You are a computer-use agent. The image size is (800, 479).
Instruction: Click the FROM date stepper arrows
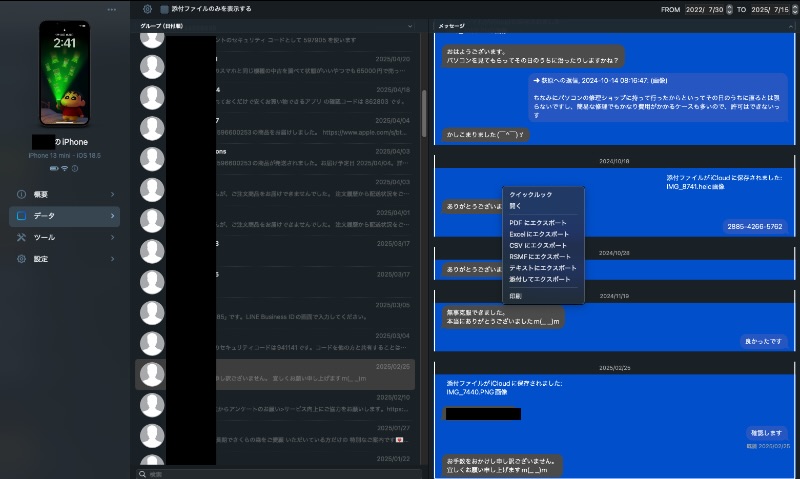pos(729,9)
